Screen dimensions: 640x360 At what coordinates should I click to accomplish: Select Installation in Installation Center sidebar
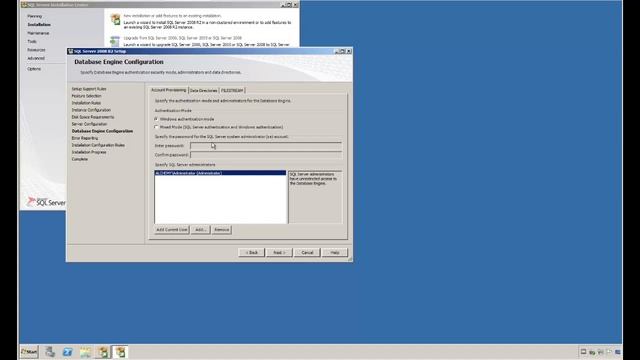point(39,24)
